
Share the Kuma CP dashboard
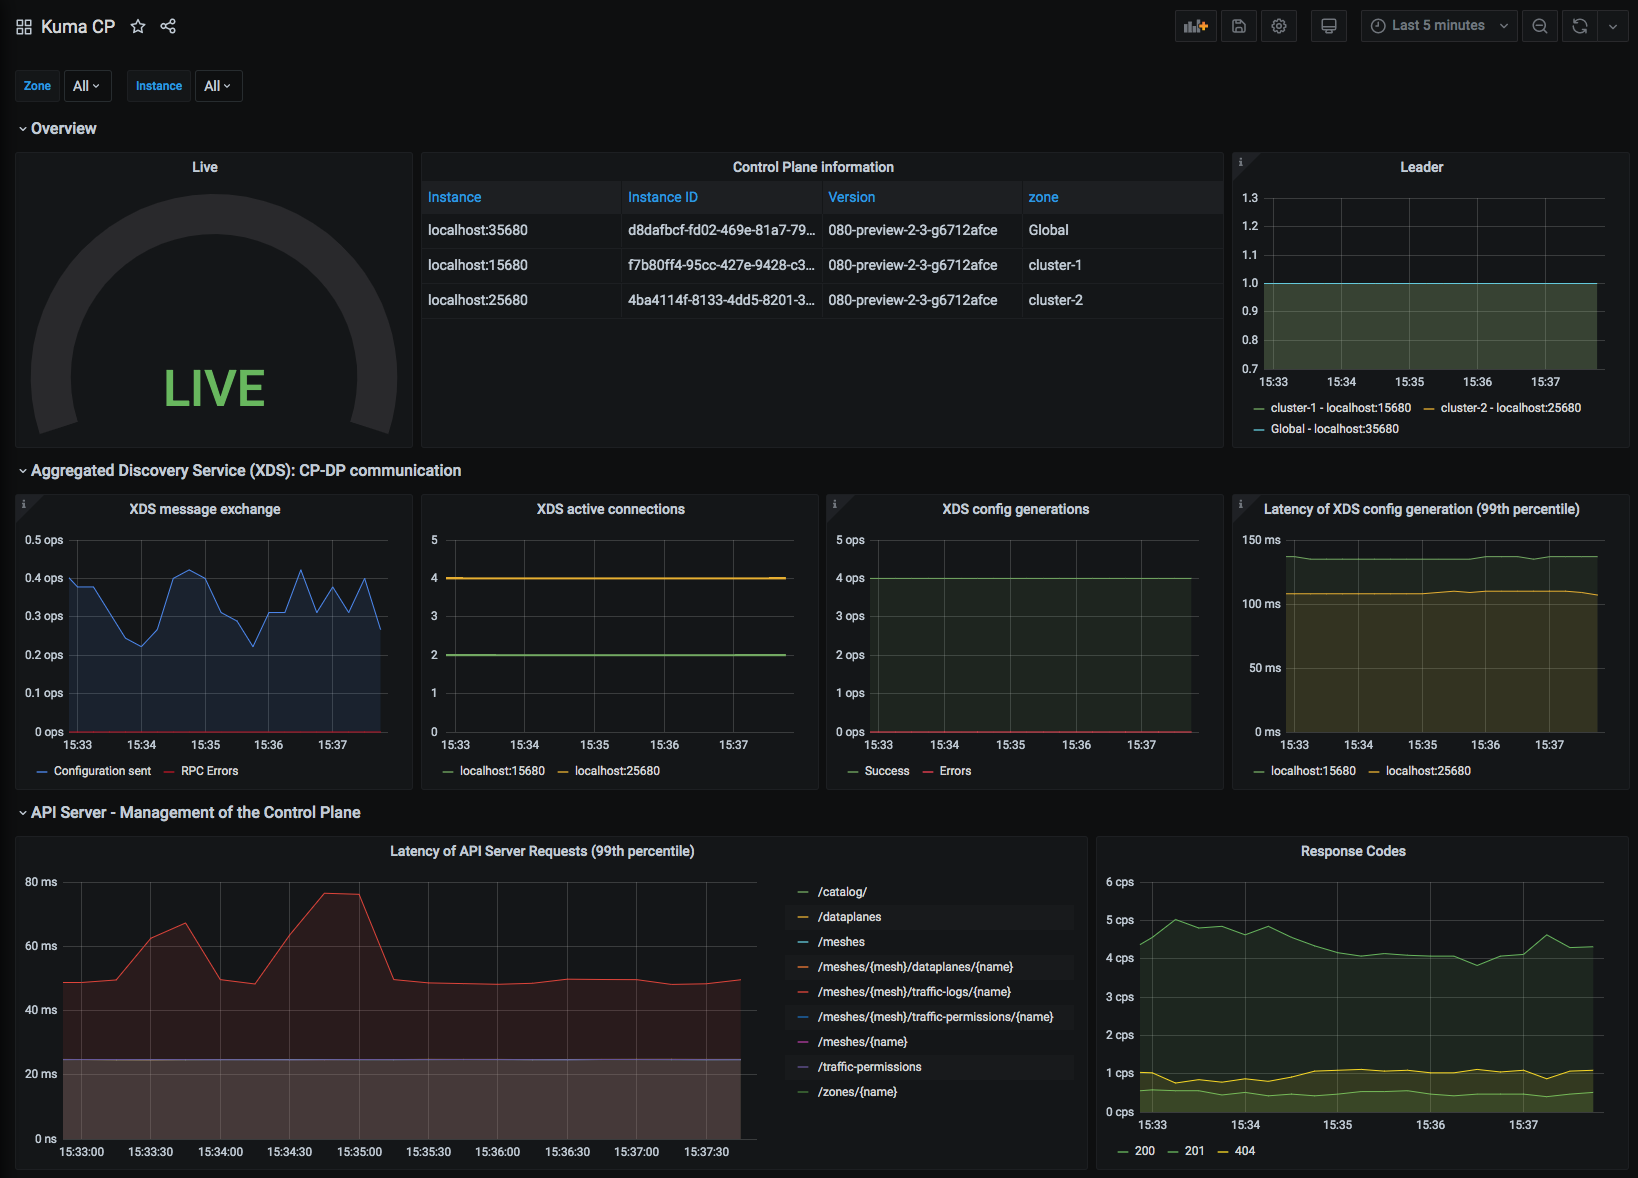168,26
